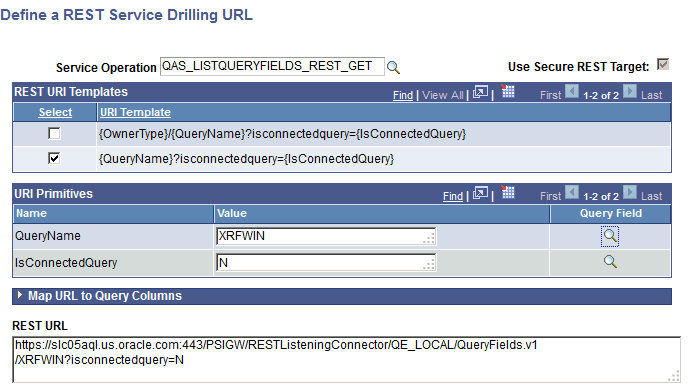Click Find link in REST URI Templates
Screen dimensions: 691x388
403,95
